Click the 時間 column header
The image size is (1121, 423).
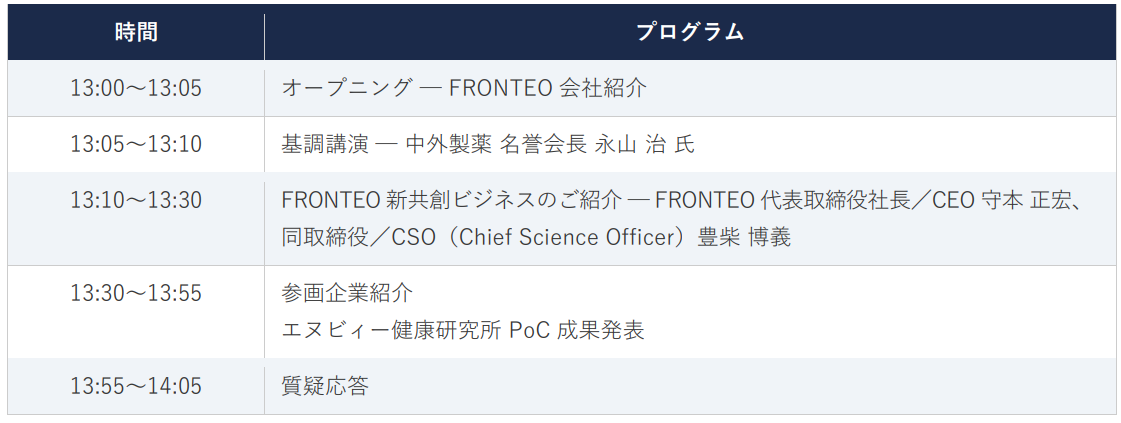136,32
